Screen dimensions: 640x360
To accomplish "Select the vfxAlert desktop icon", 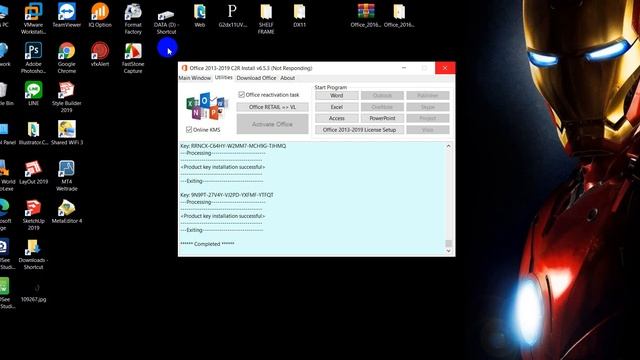I will (x=100, y=54).
